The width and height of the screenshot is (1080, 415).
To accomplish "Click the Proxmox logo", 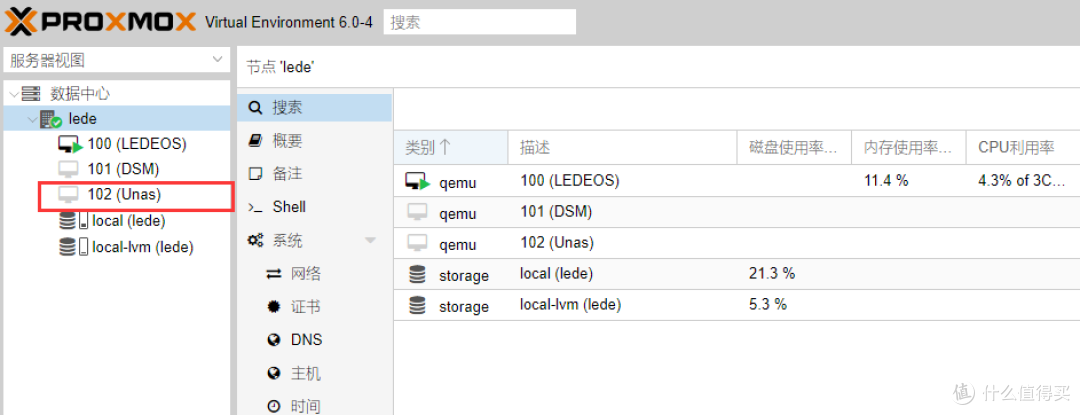I will click(100, 21).
